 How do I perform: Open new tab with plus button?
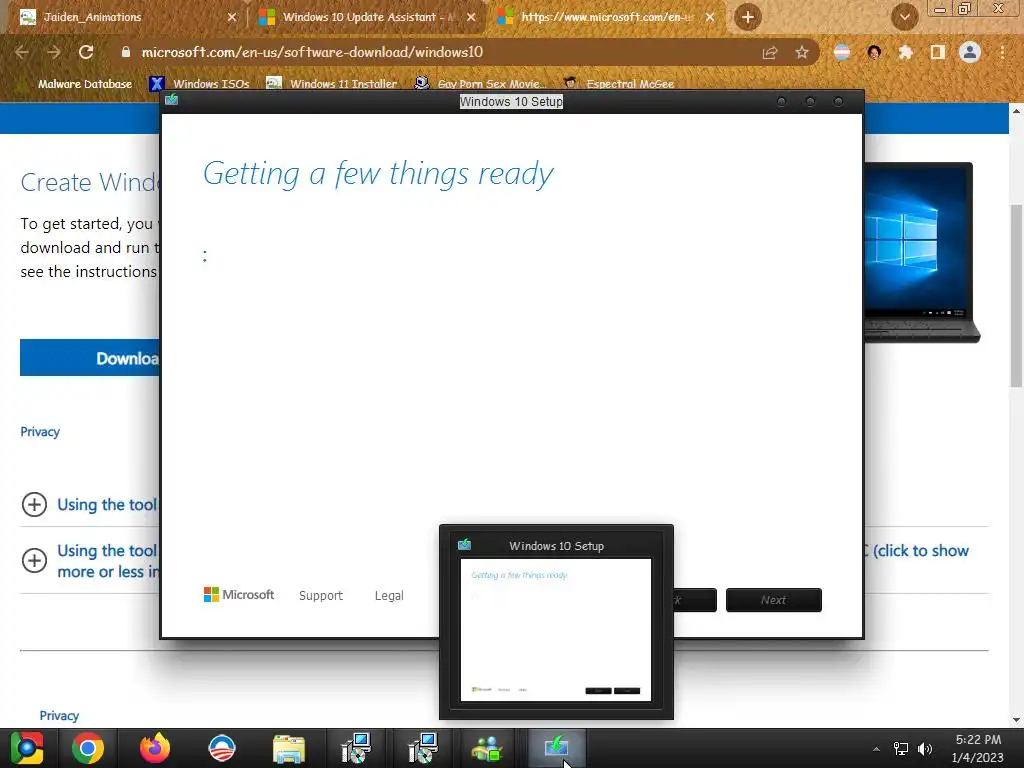point(748,17)
